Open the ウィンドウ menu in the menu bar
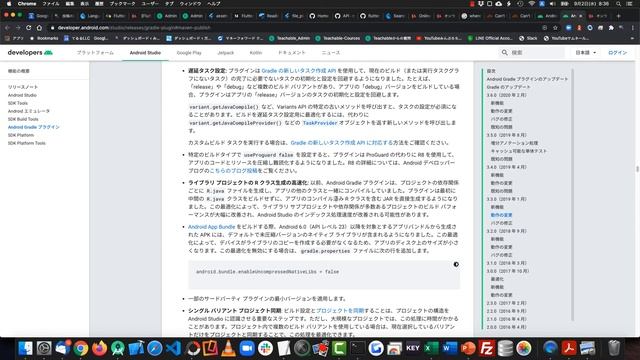 [190, 4]
